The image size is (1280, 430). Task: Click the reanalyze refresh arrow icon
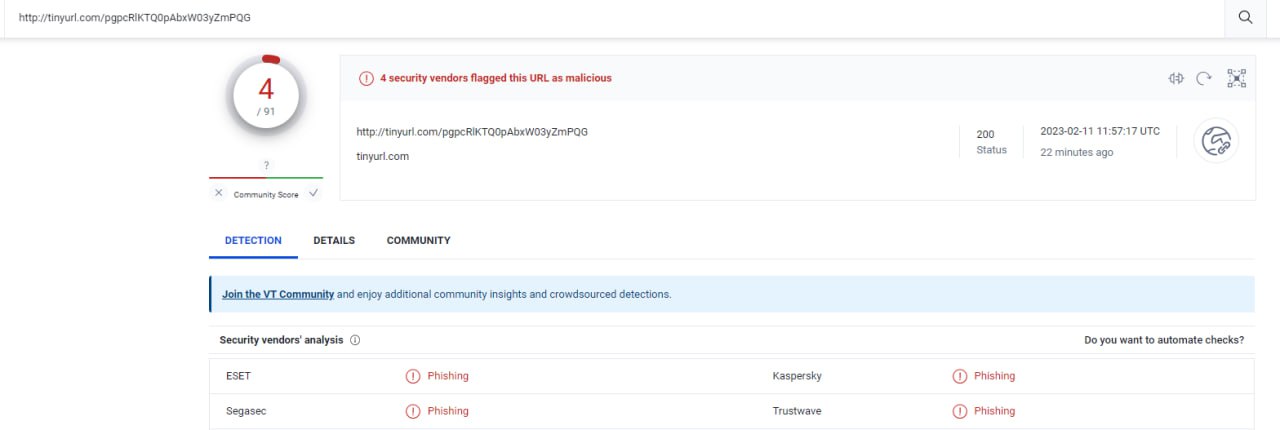click(x=1204, y=78)
